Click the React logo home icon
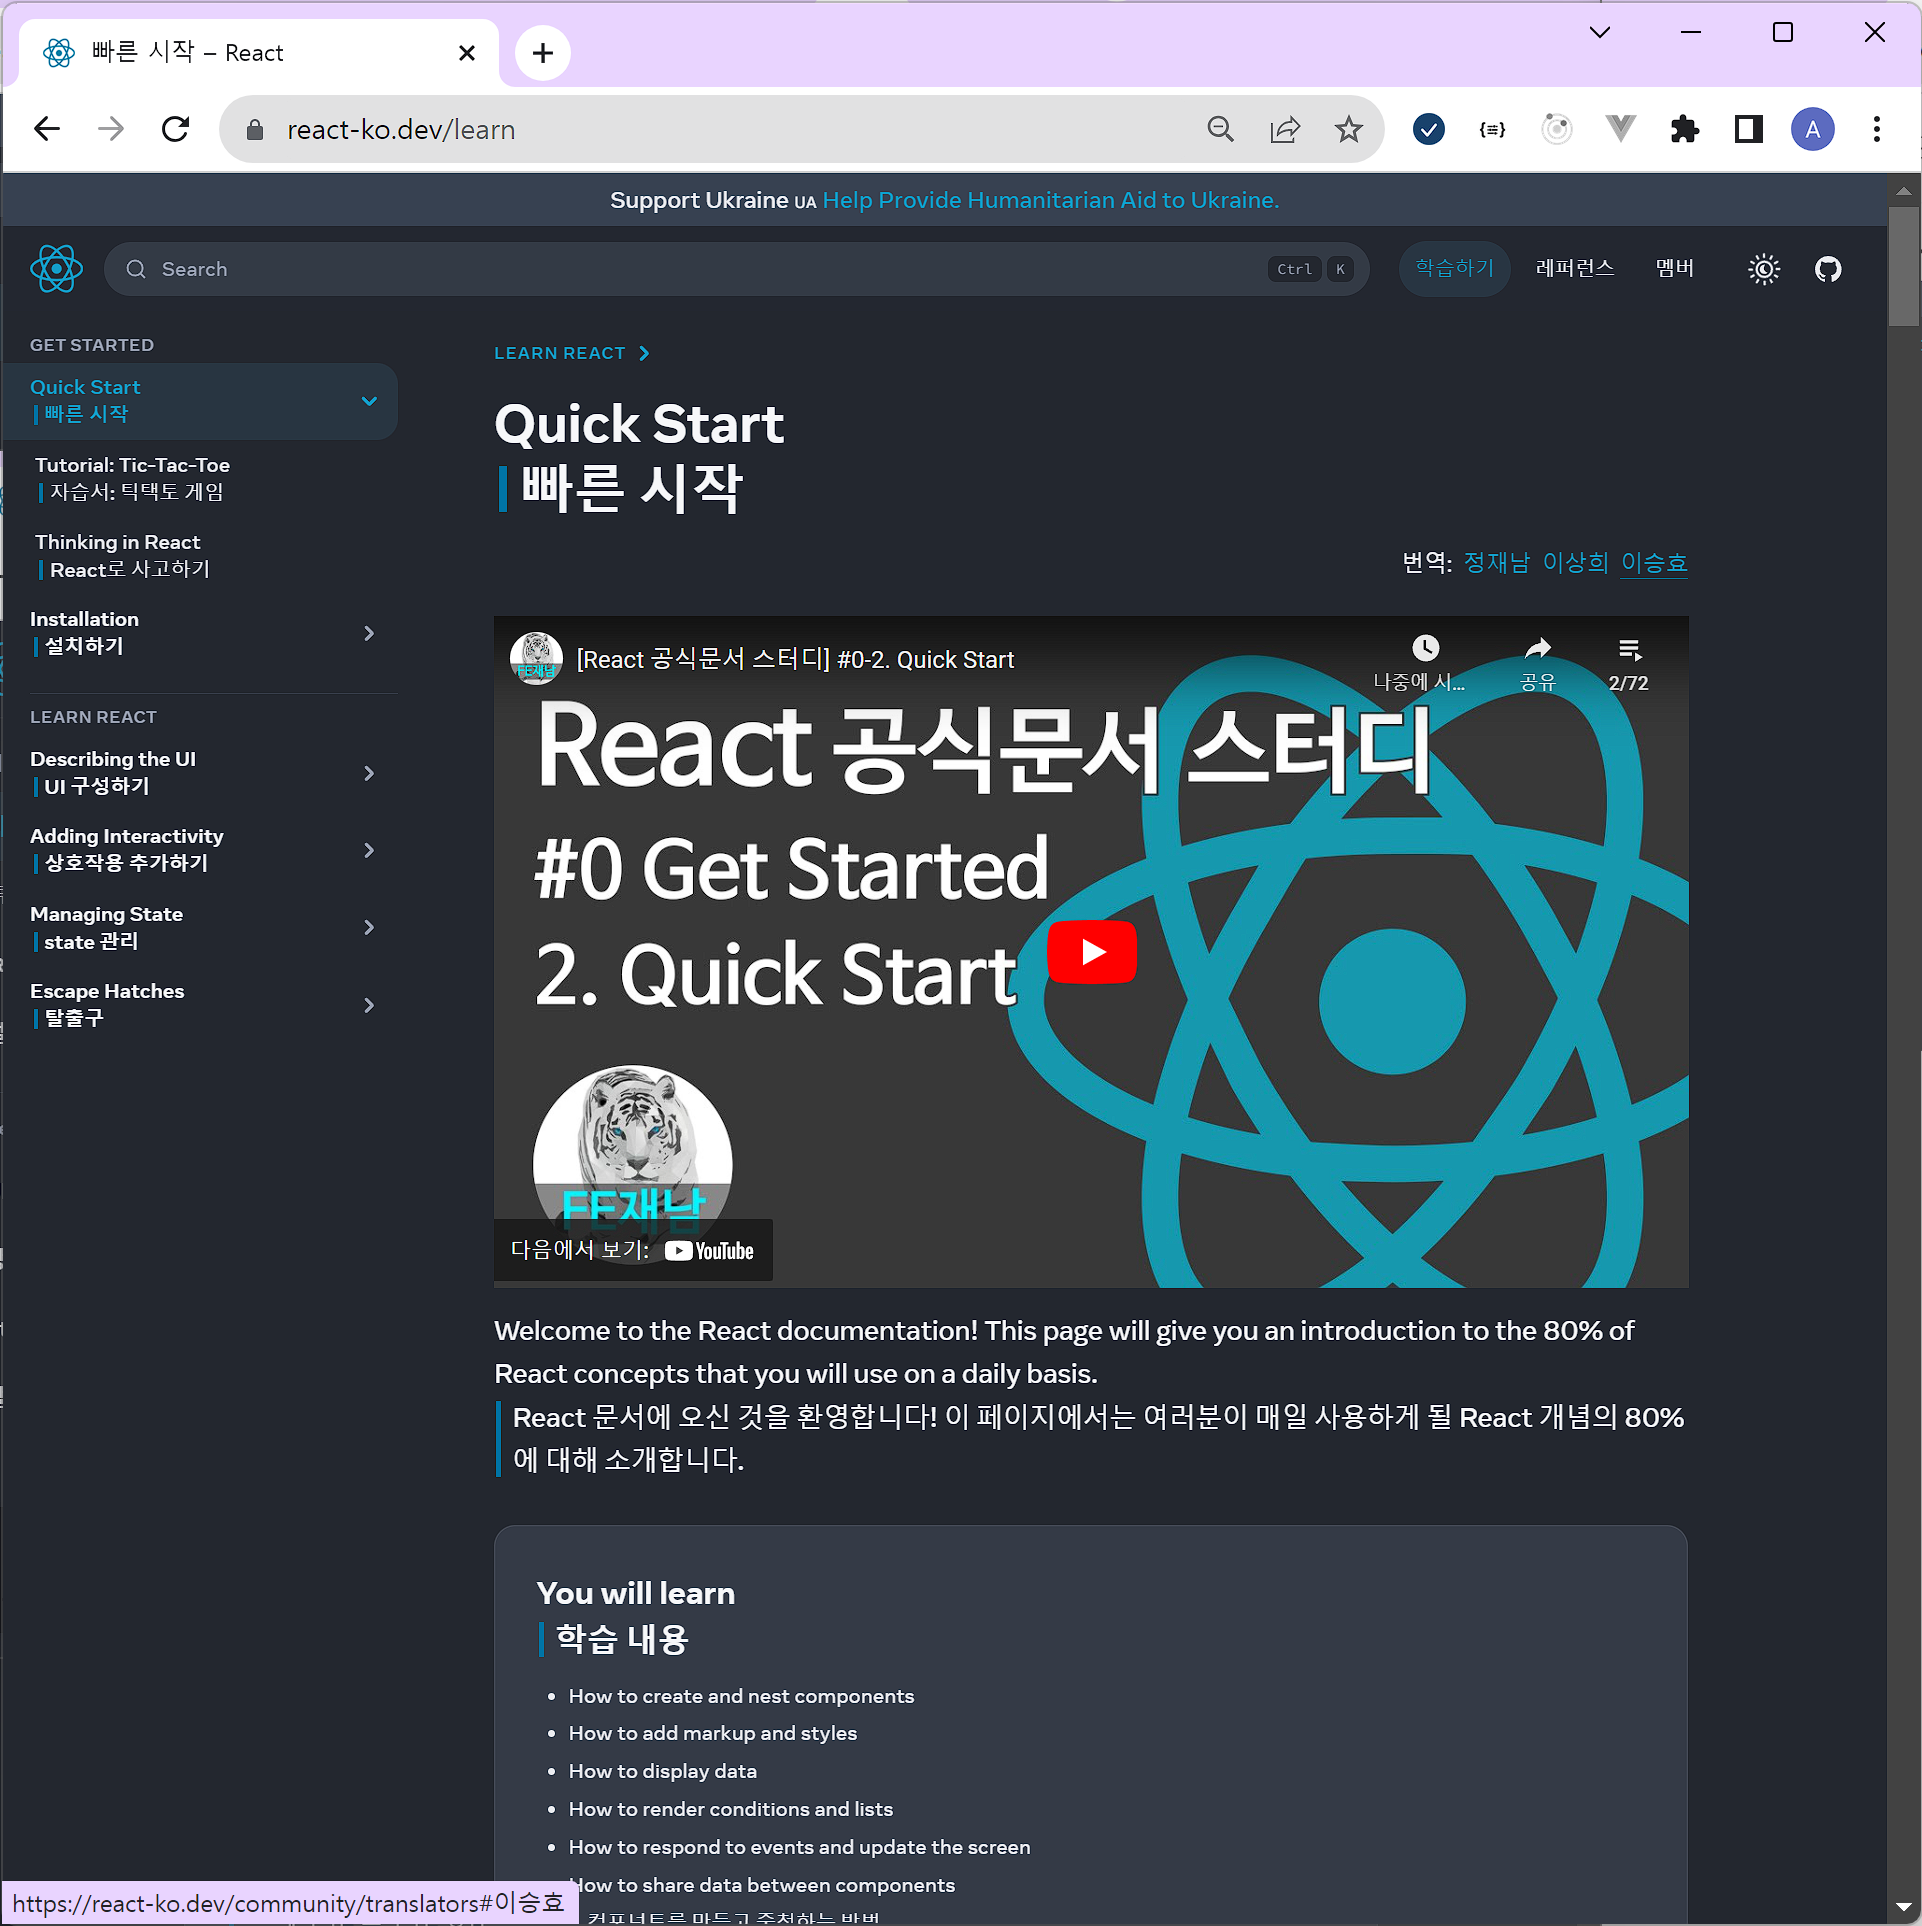Viewport: 1922px width, 1926px height. [56, 269]
